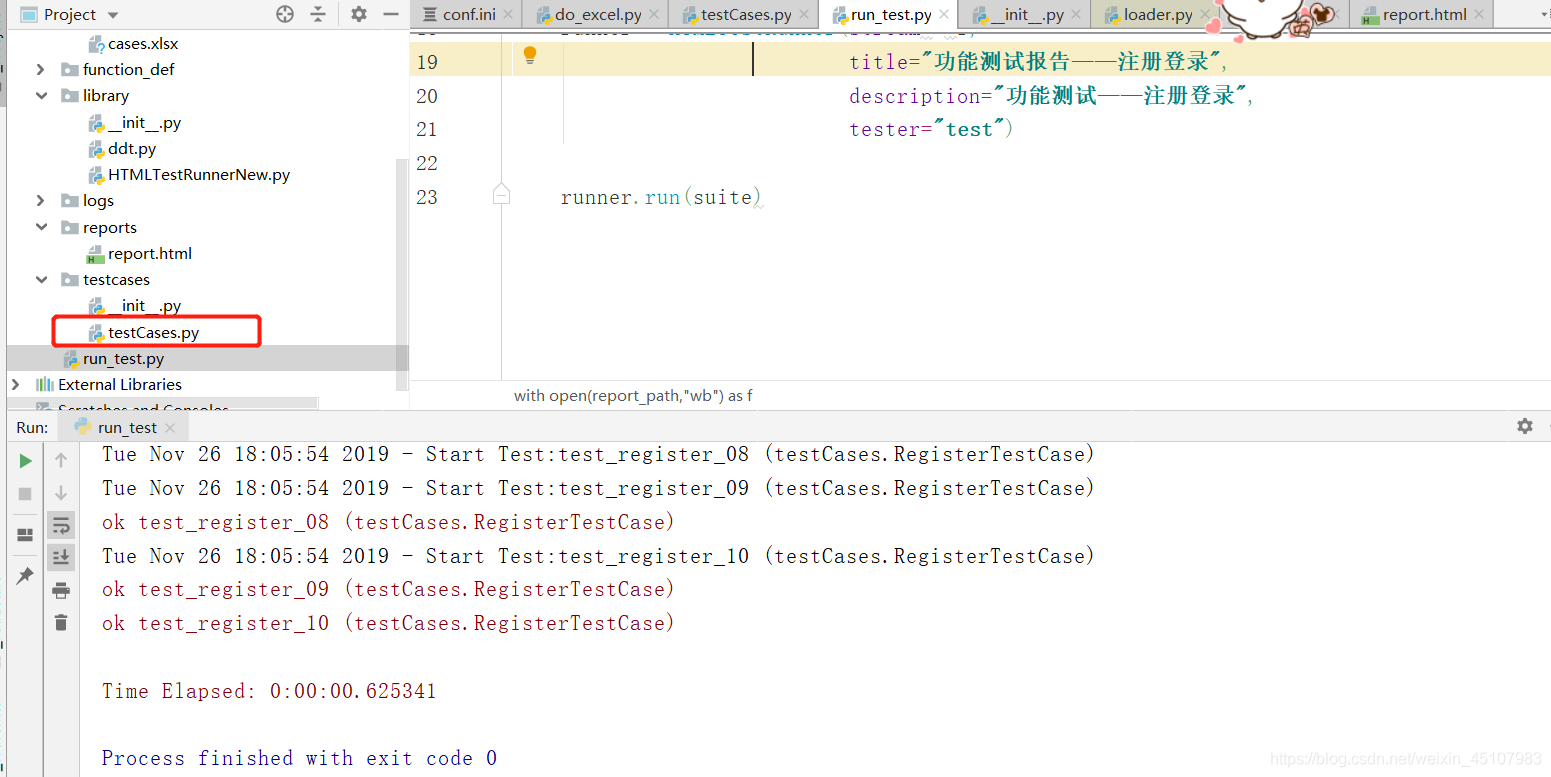
Task: Click line number 22 in gutter
Action: (427, 163)
